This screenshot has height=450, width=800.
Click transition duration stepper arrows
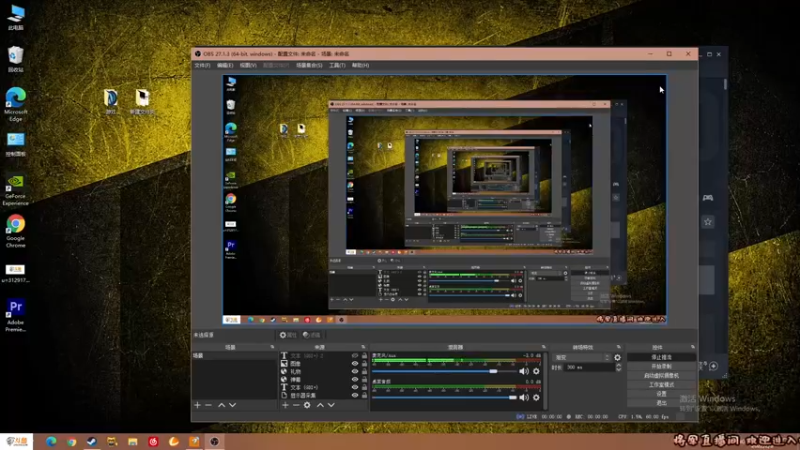(x=618, y=367)
